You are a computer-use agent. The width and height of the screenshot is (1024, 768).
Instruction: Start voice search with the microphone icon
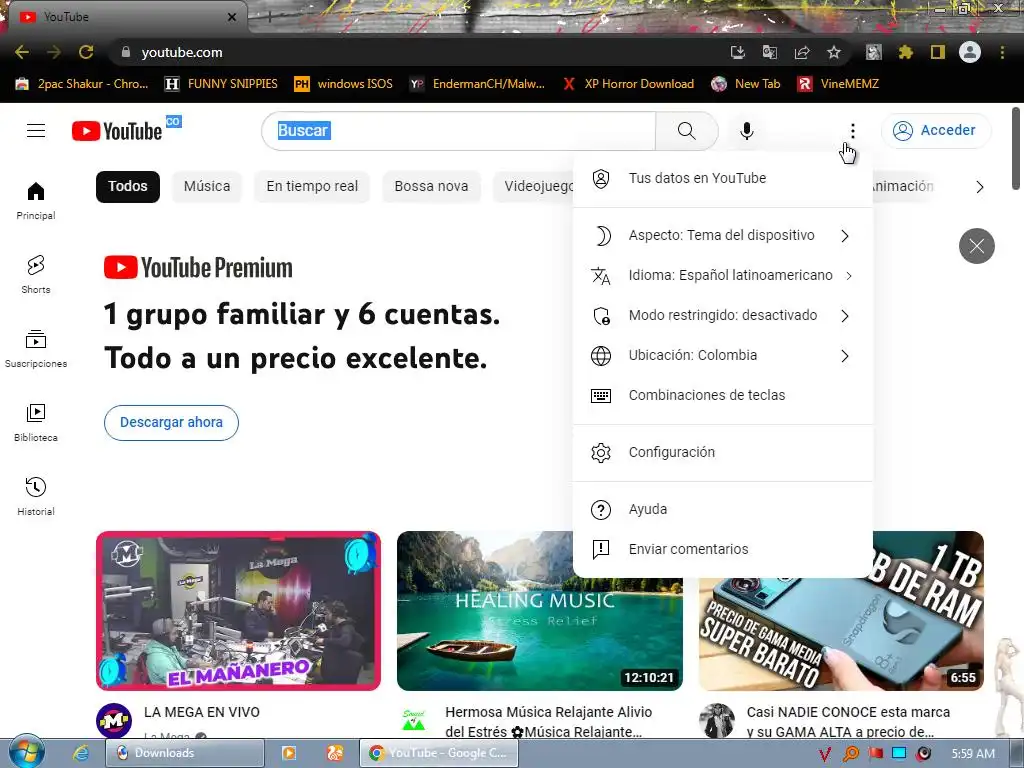tap(746, 131)
